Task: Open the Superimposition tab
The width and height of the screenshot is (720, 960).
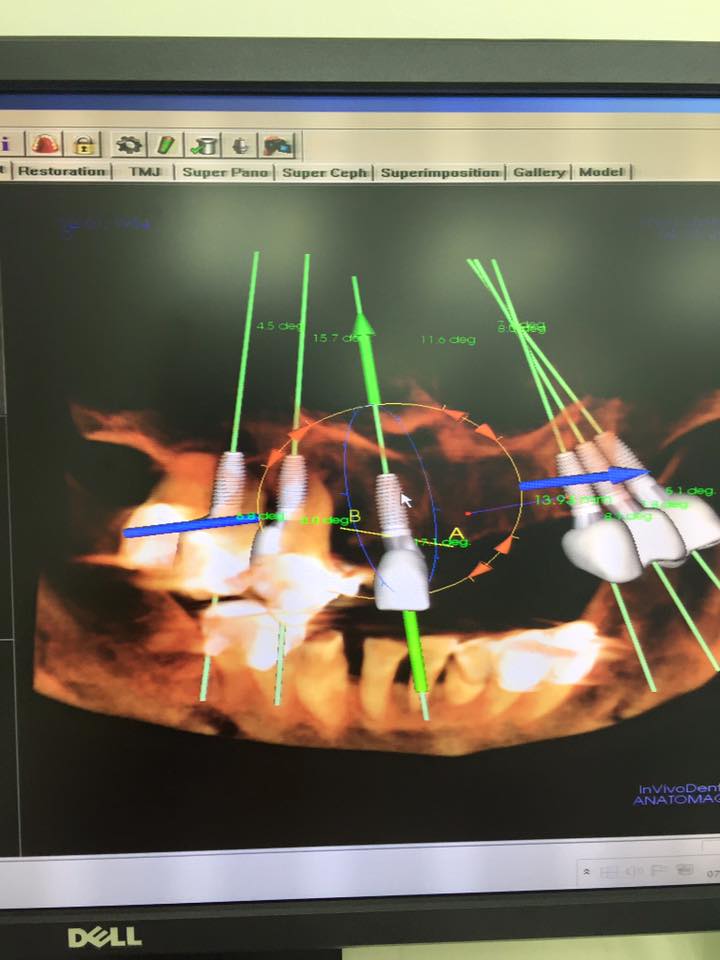Action: coord(440,173)
